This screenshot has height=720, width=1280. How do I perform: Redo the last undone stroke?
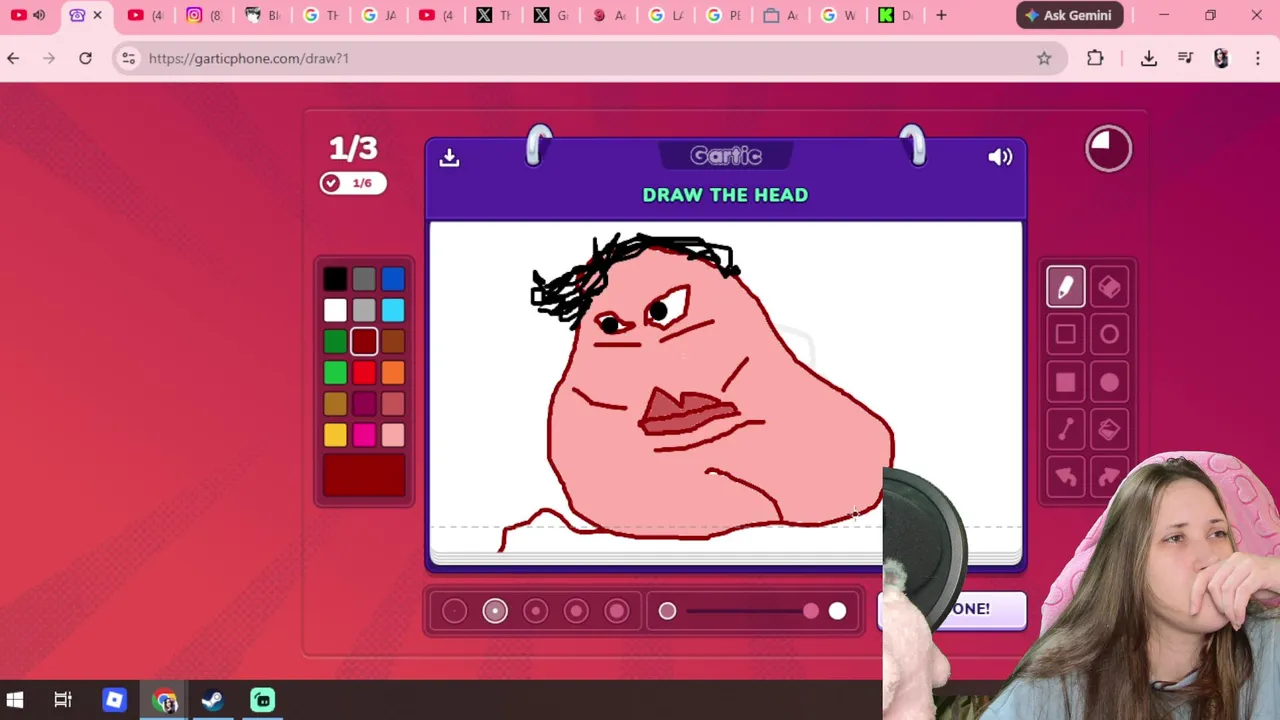point(1107,477)
